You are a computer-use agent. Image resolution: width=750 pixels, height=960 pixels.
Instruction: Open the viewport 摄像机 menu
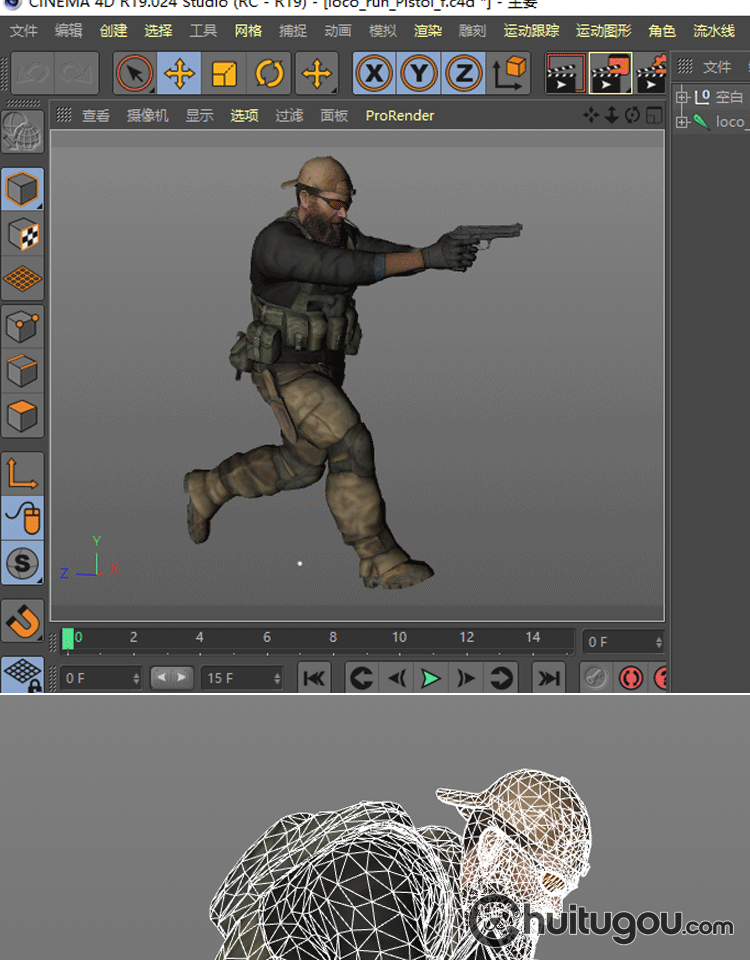tap(148, 116)
